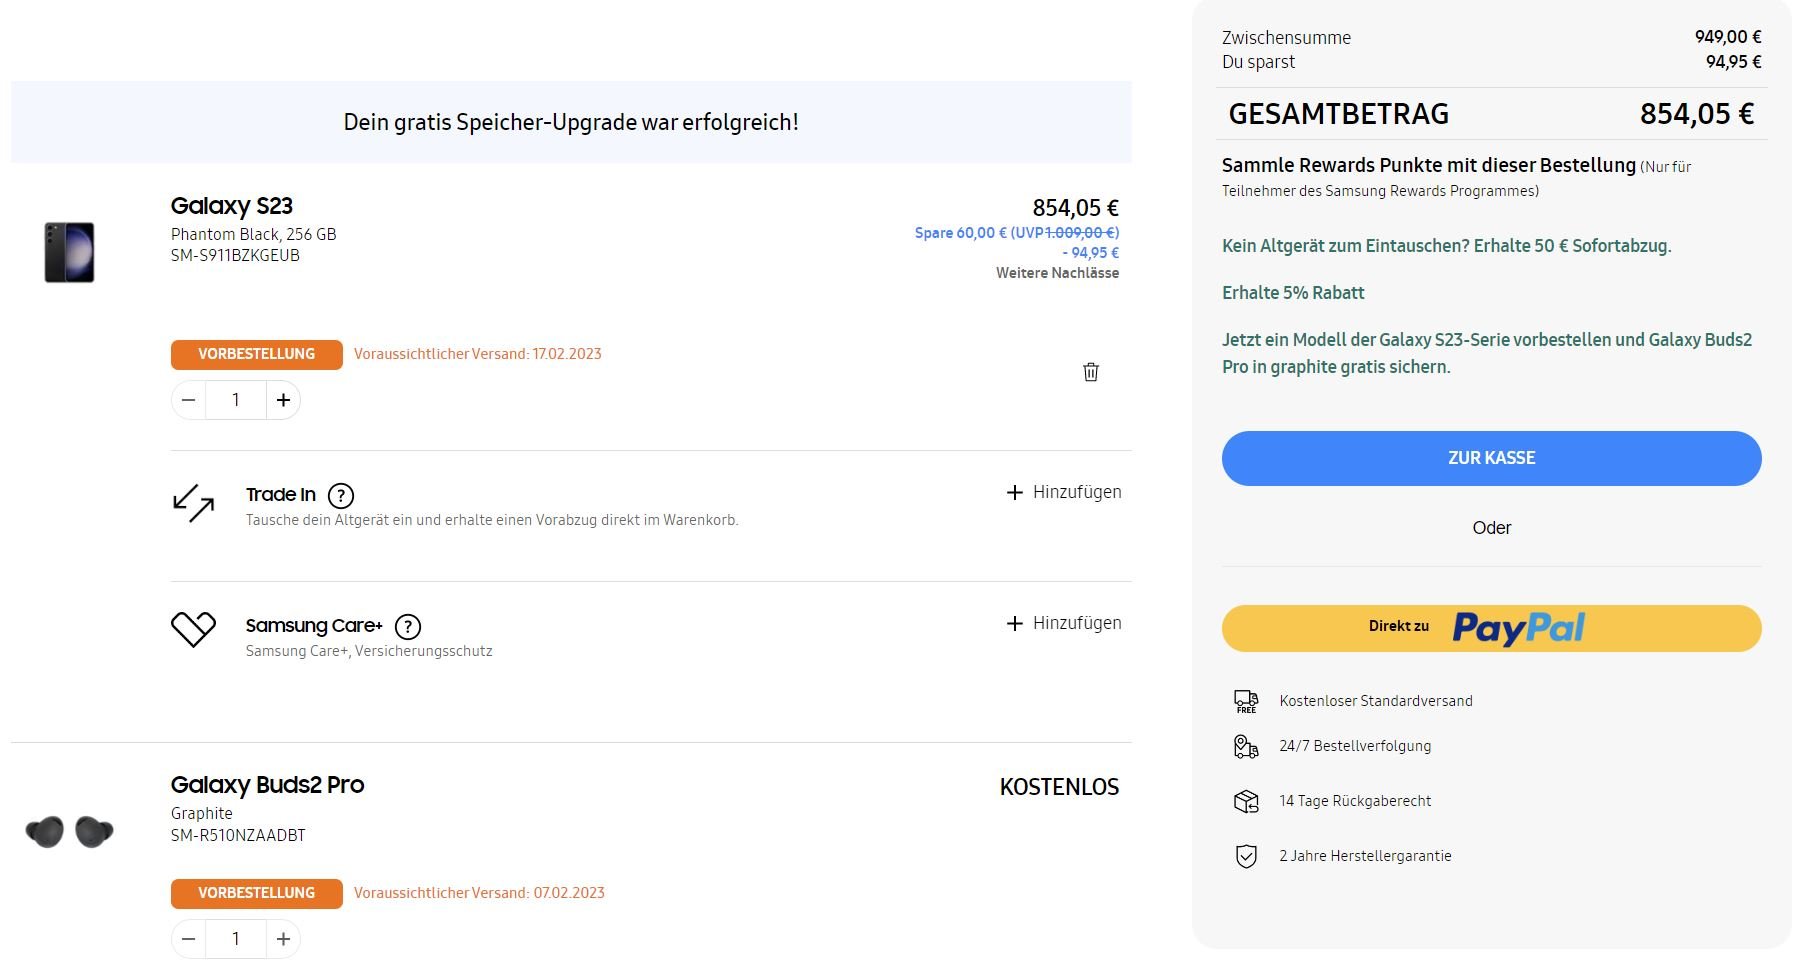
Task: Click the Galaxy Buds2 Pro gratis promo text
Action: 1486,353
